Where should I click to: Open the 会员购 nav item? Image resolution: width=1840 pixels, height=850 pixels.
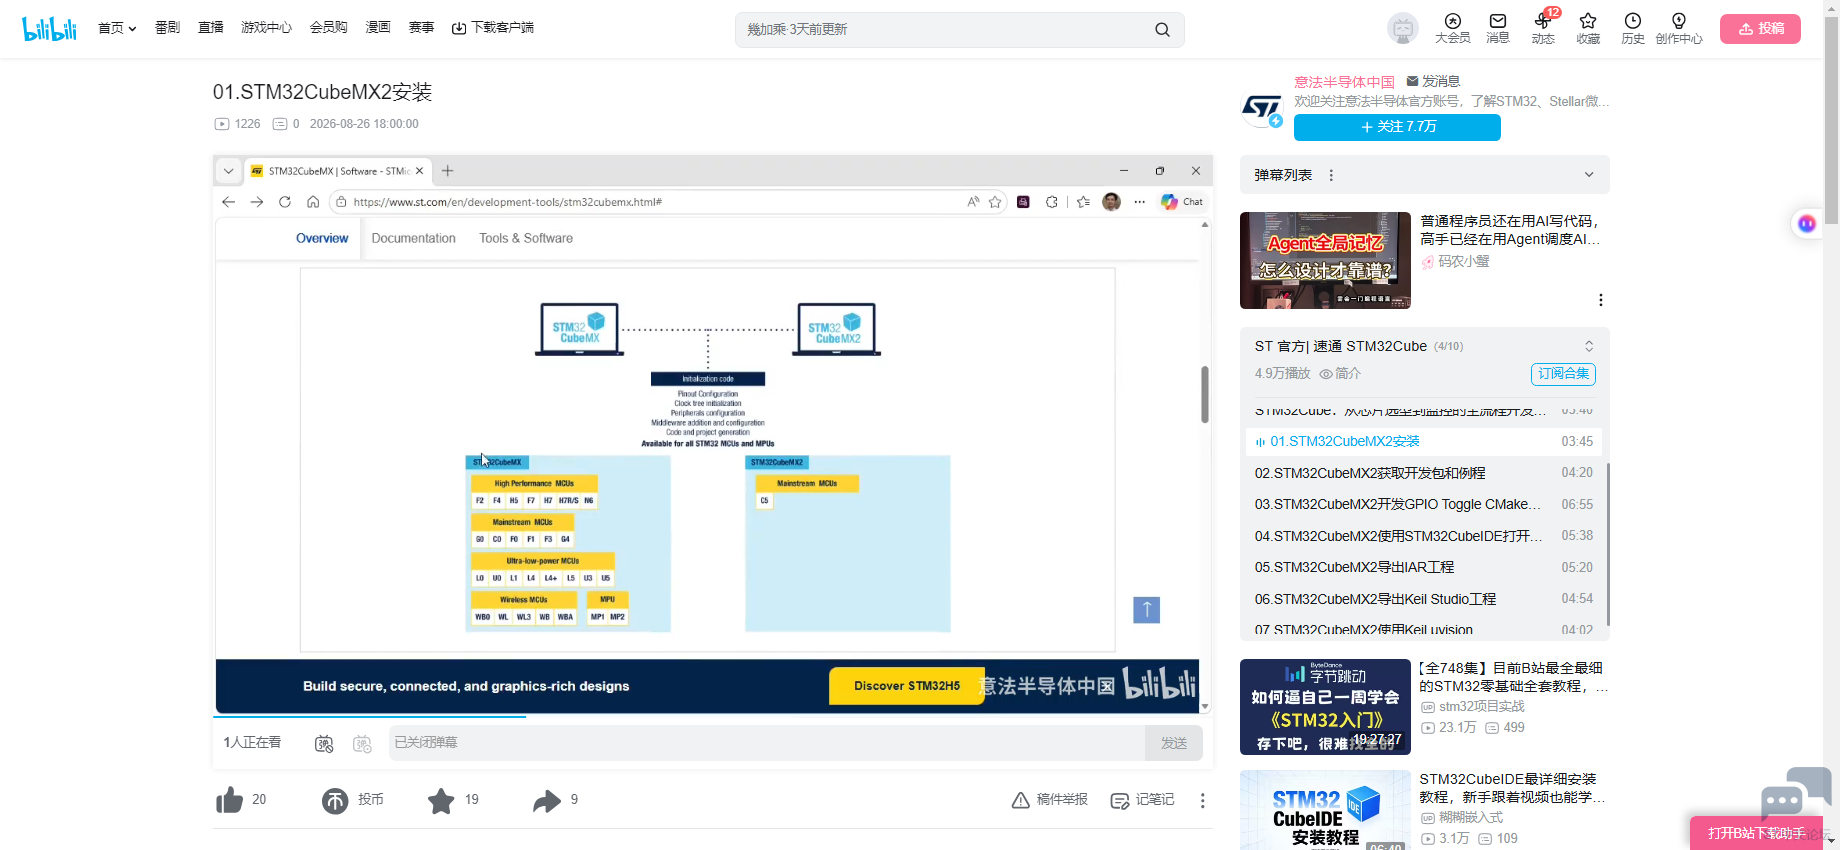pyautogui.click(x=328, y=28)
